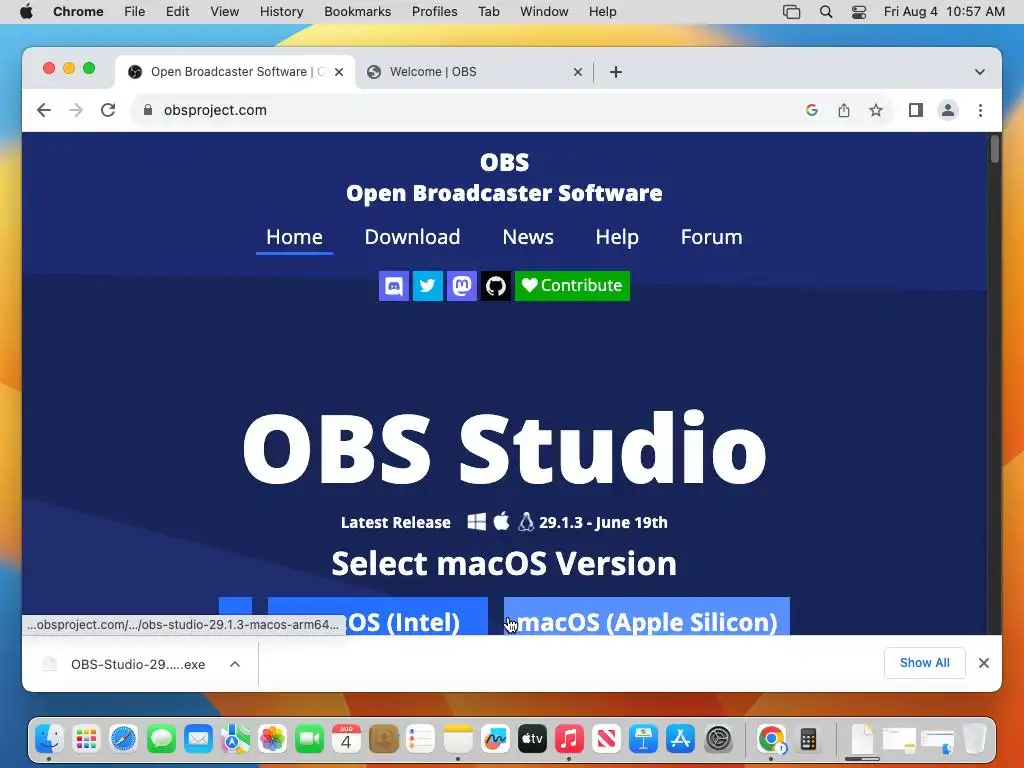The image size is (1024, 768).
Task: Open Finder from the Dock
Action: [49, 739]
